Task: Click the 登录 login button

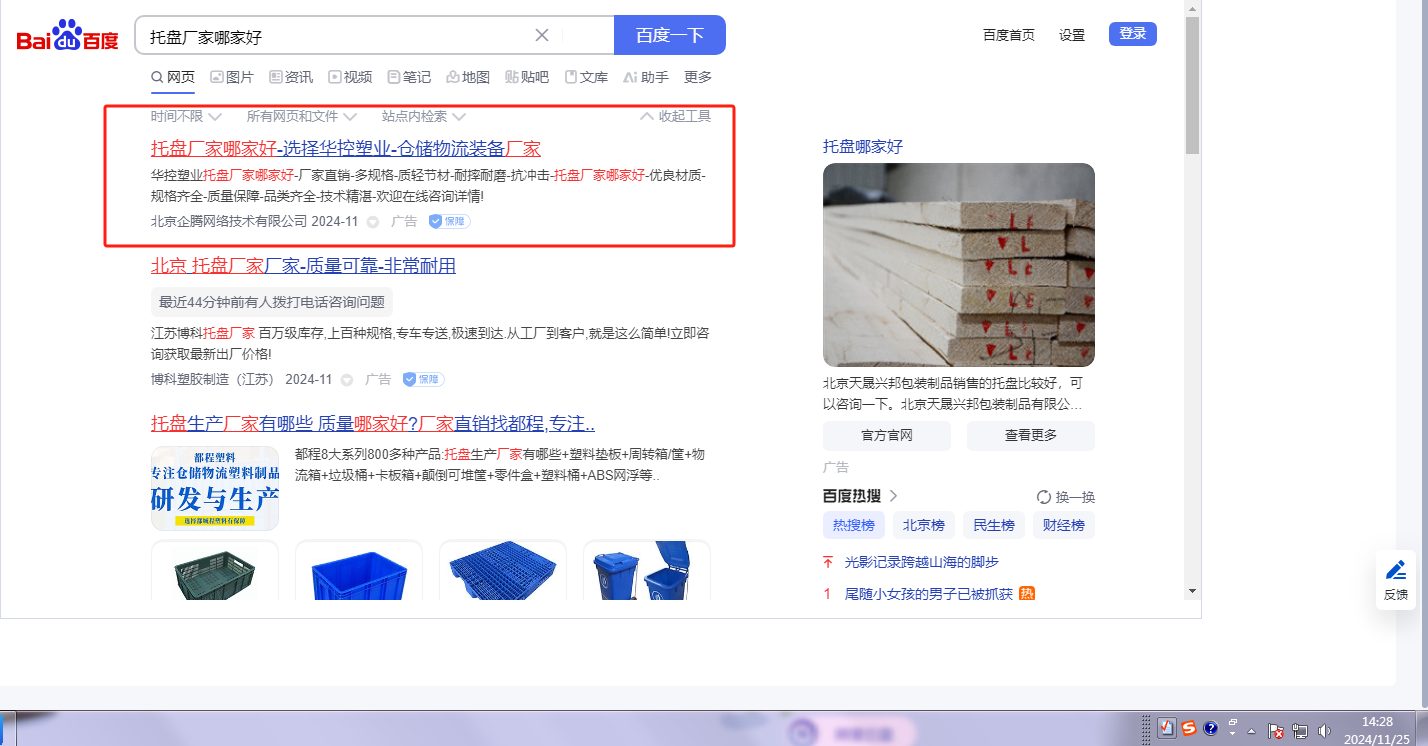Action: click(x=1133, y=34)
